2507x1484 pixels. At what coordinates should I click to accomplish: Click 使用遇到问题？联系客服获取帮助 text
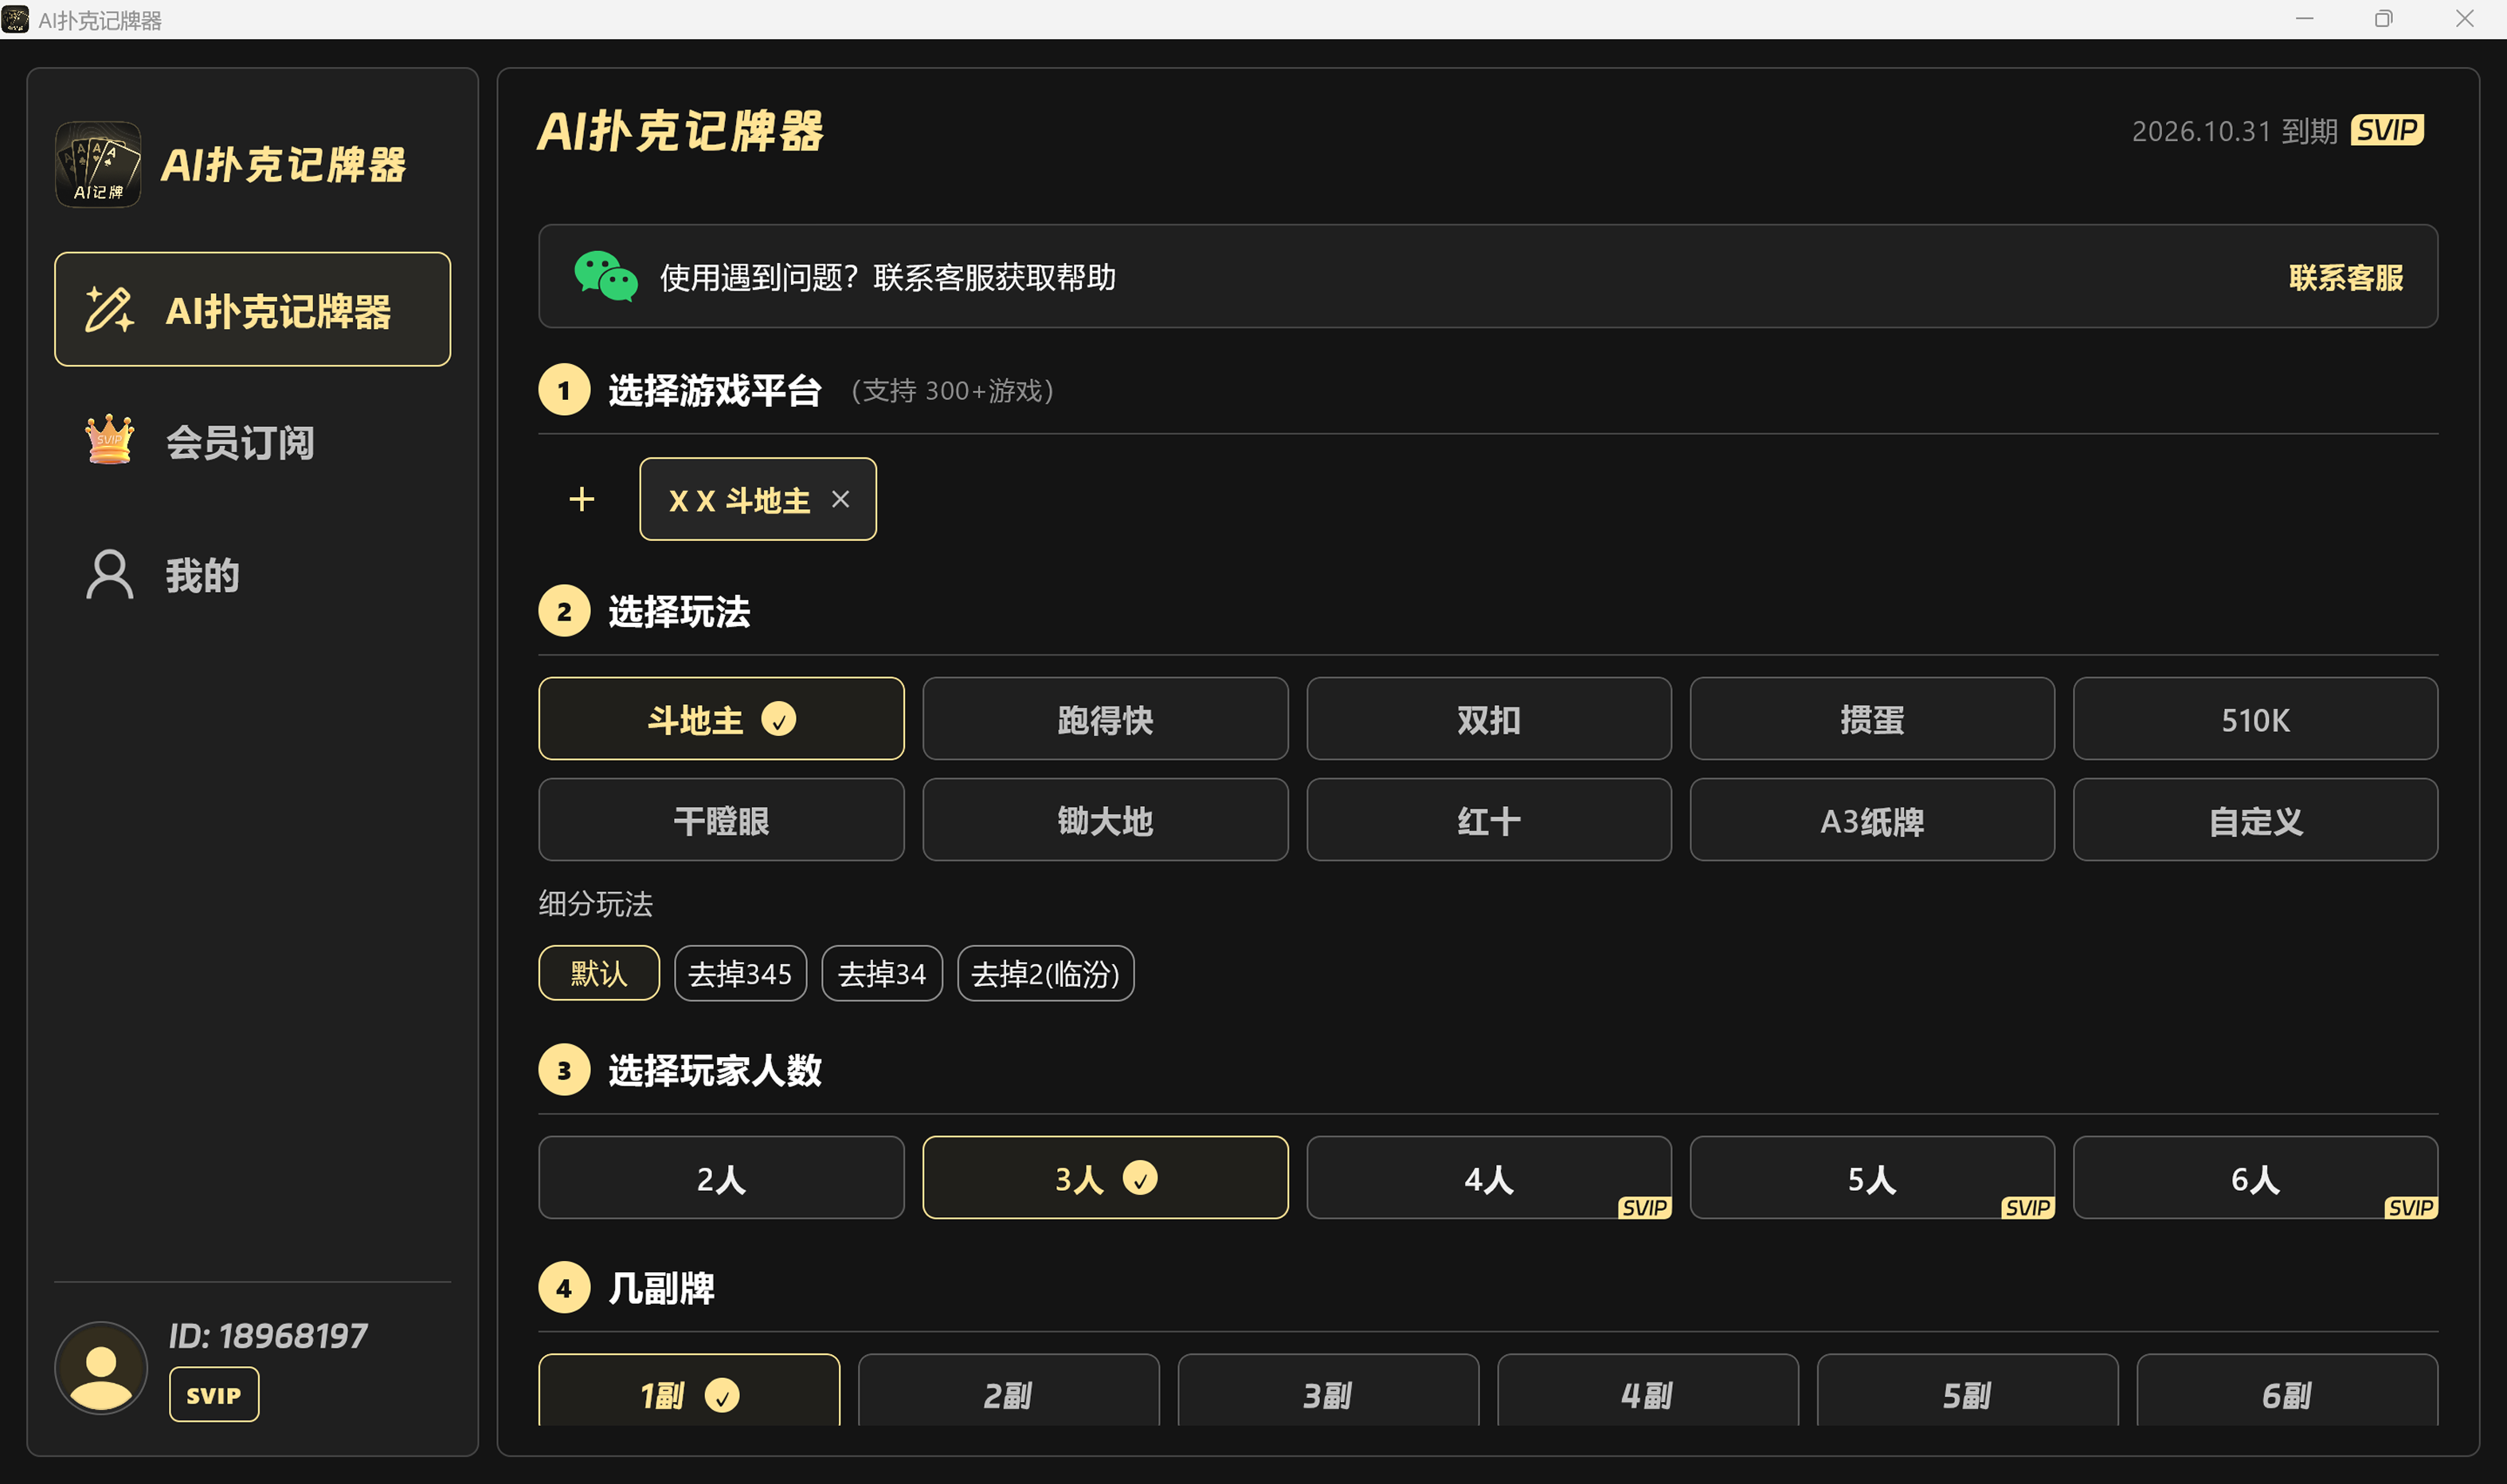(887, 277)
